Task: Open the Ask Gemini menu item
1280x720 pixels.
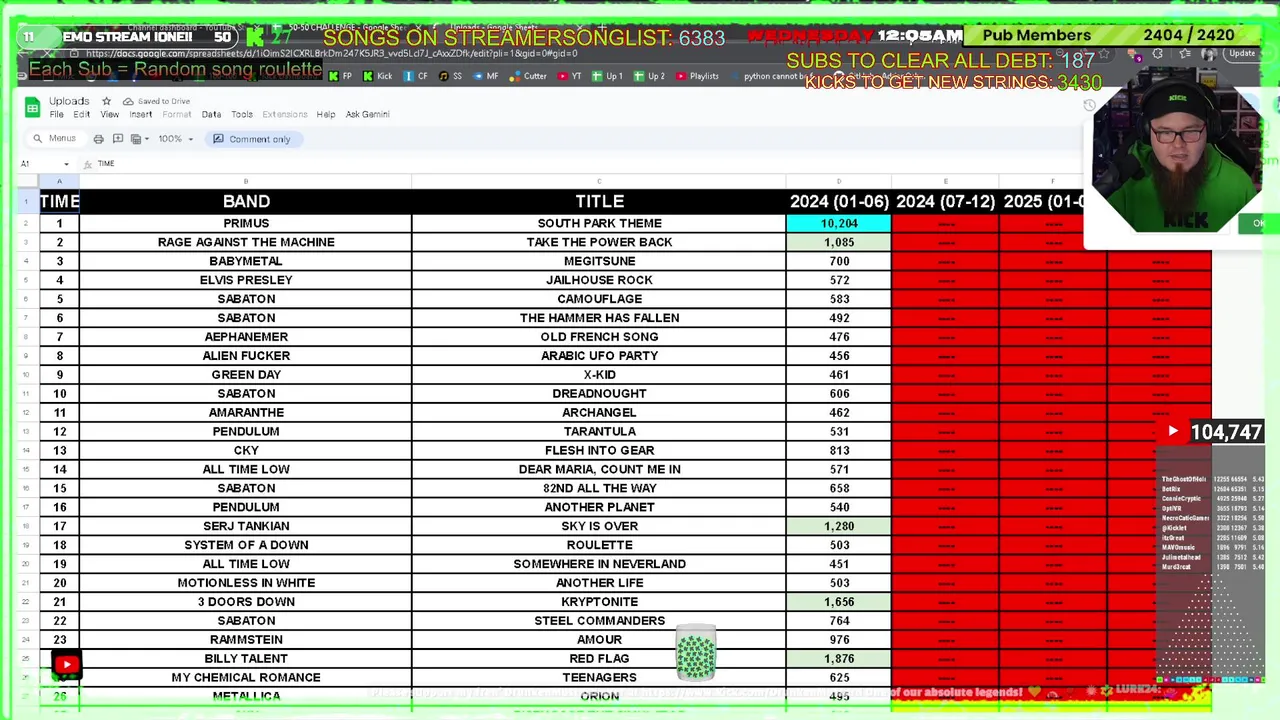Action: 367,115
